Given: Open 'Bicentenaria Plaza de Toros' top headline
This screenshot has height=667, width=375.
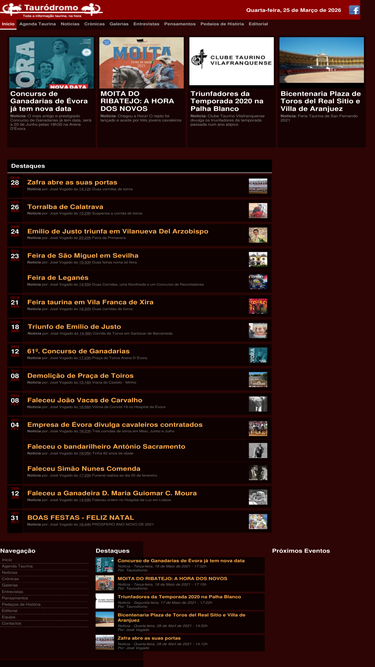Looking at the screenshot, I should click(321, 101).
